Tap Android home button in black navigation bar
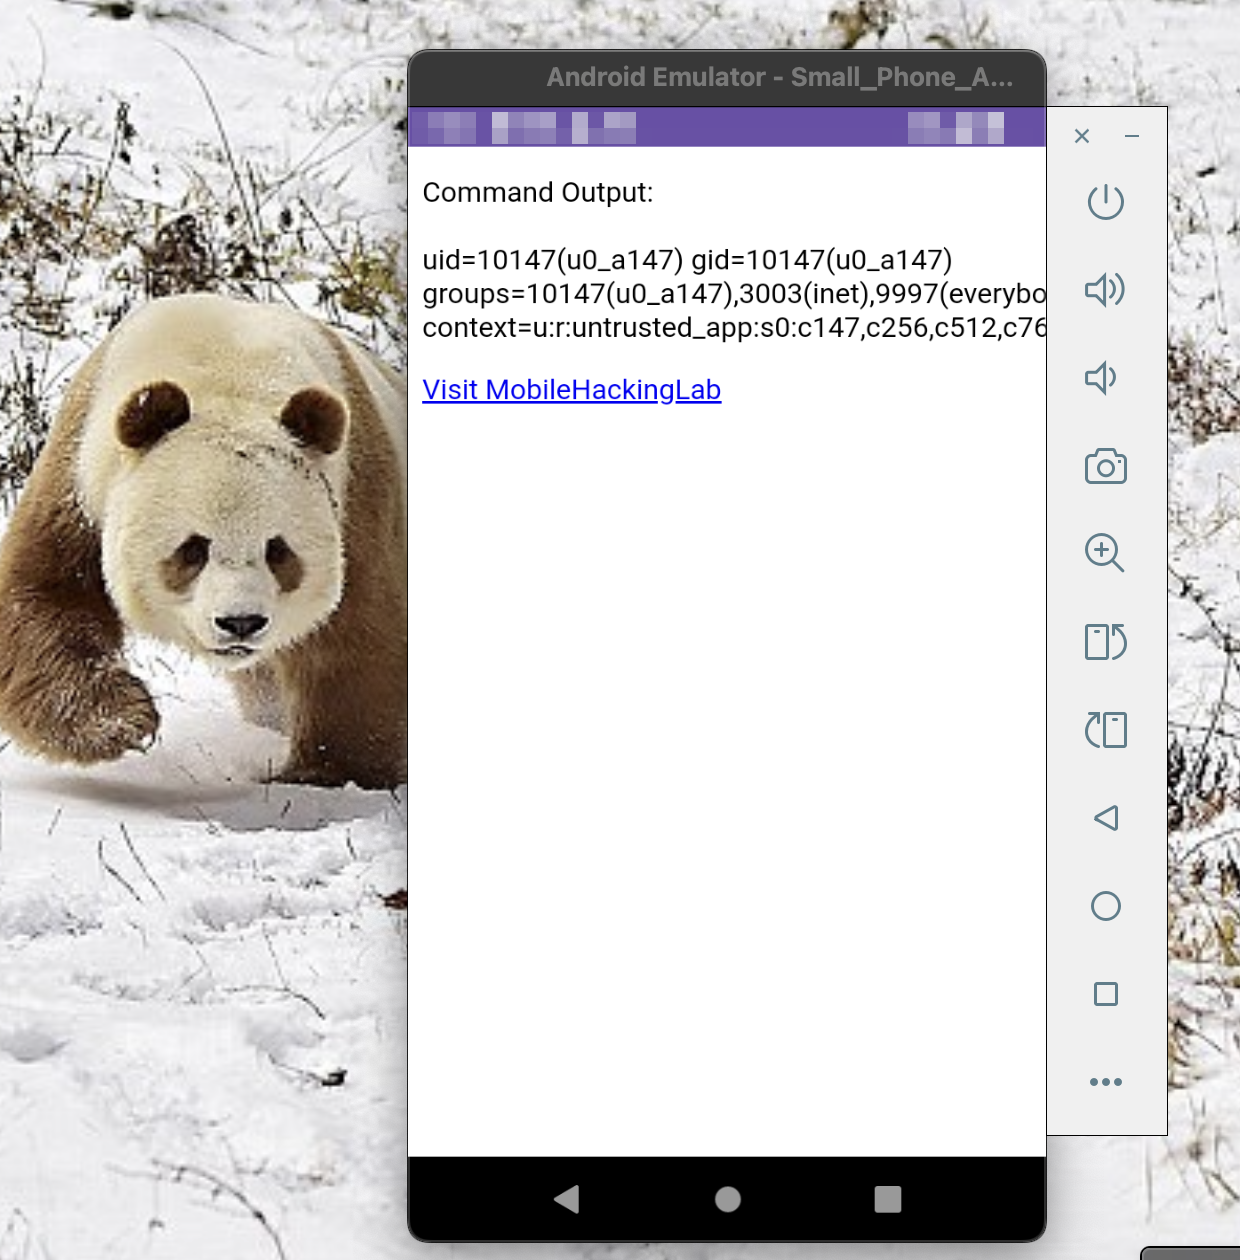Viewport: 1240px width, 1260px height. [728, 1199]
